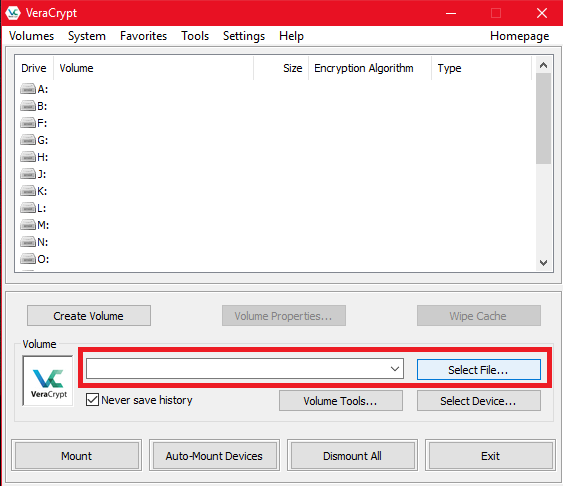
Task: Click the Dismount All button
Action: point(352,455)
